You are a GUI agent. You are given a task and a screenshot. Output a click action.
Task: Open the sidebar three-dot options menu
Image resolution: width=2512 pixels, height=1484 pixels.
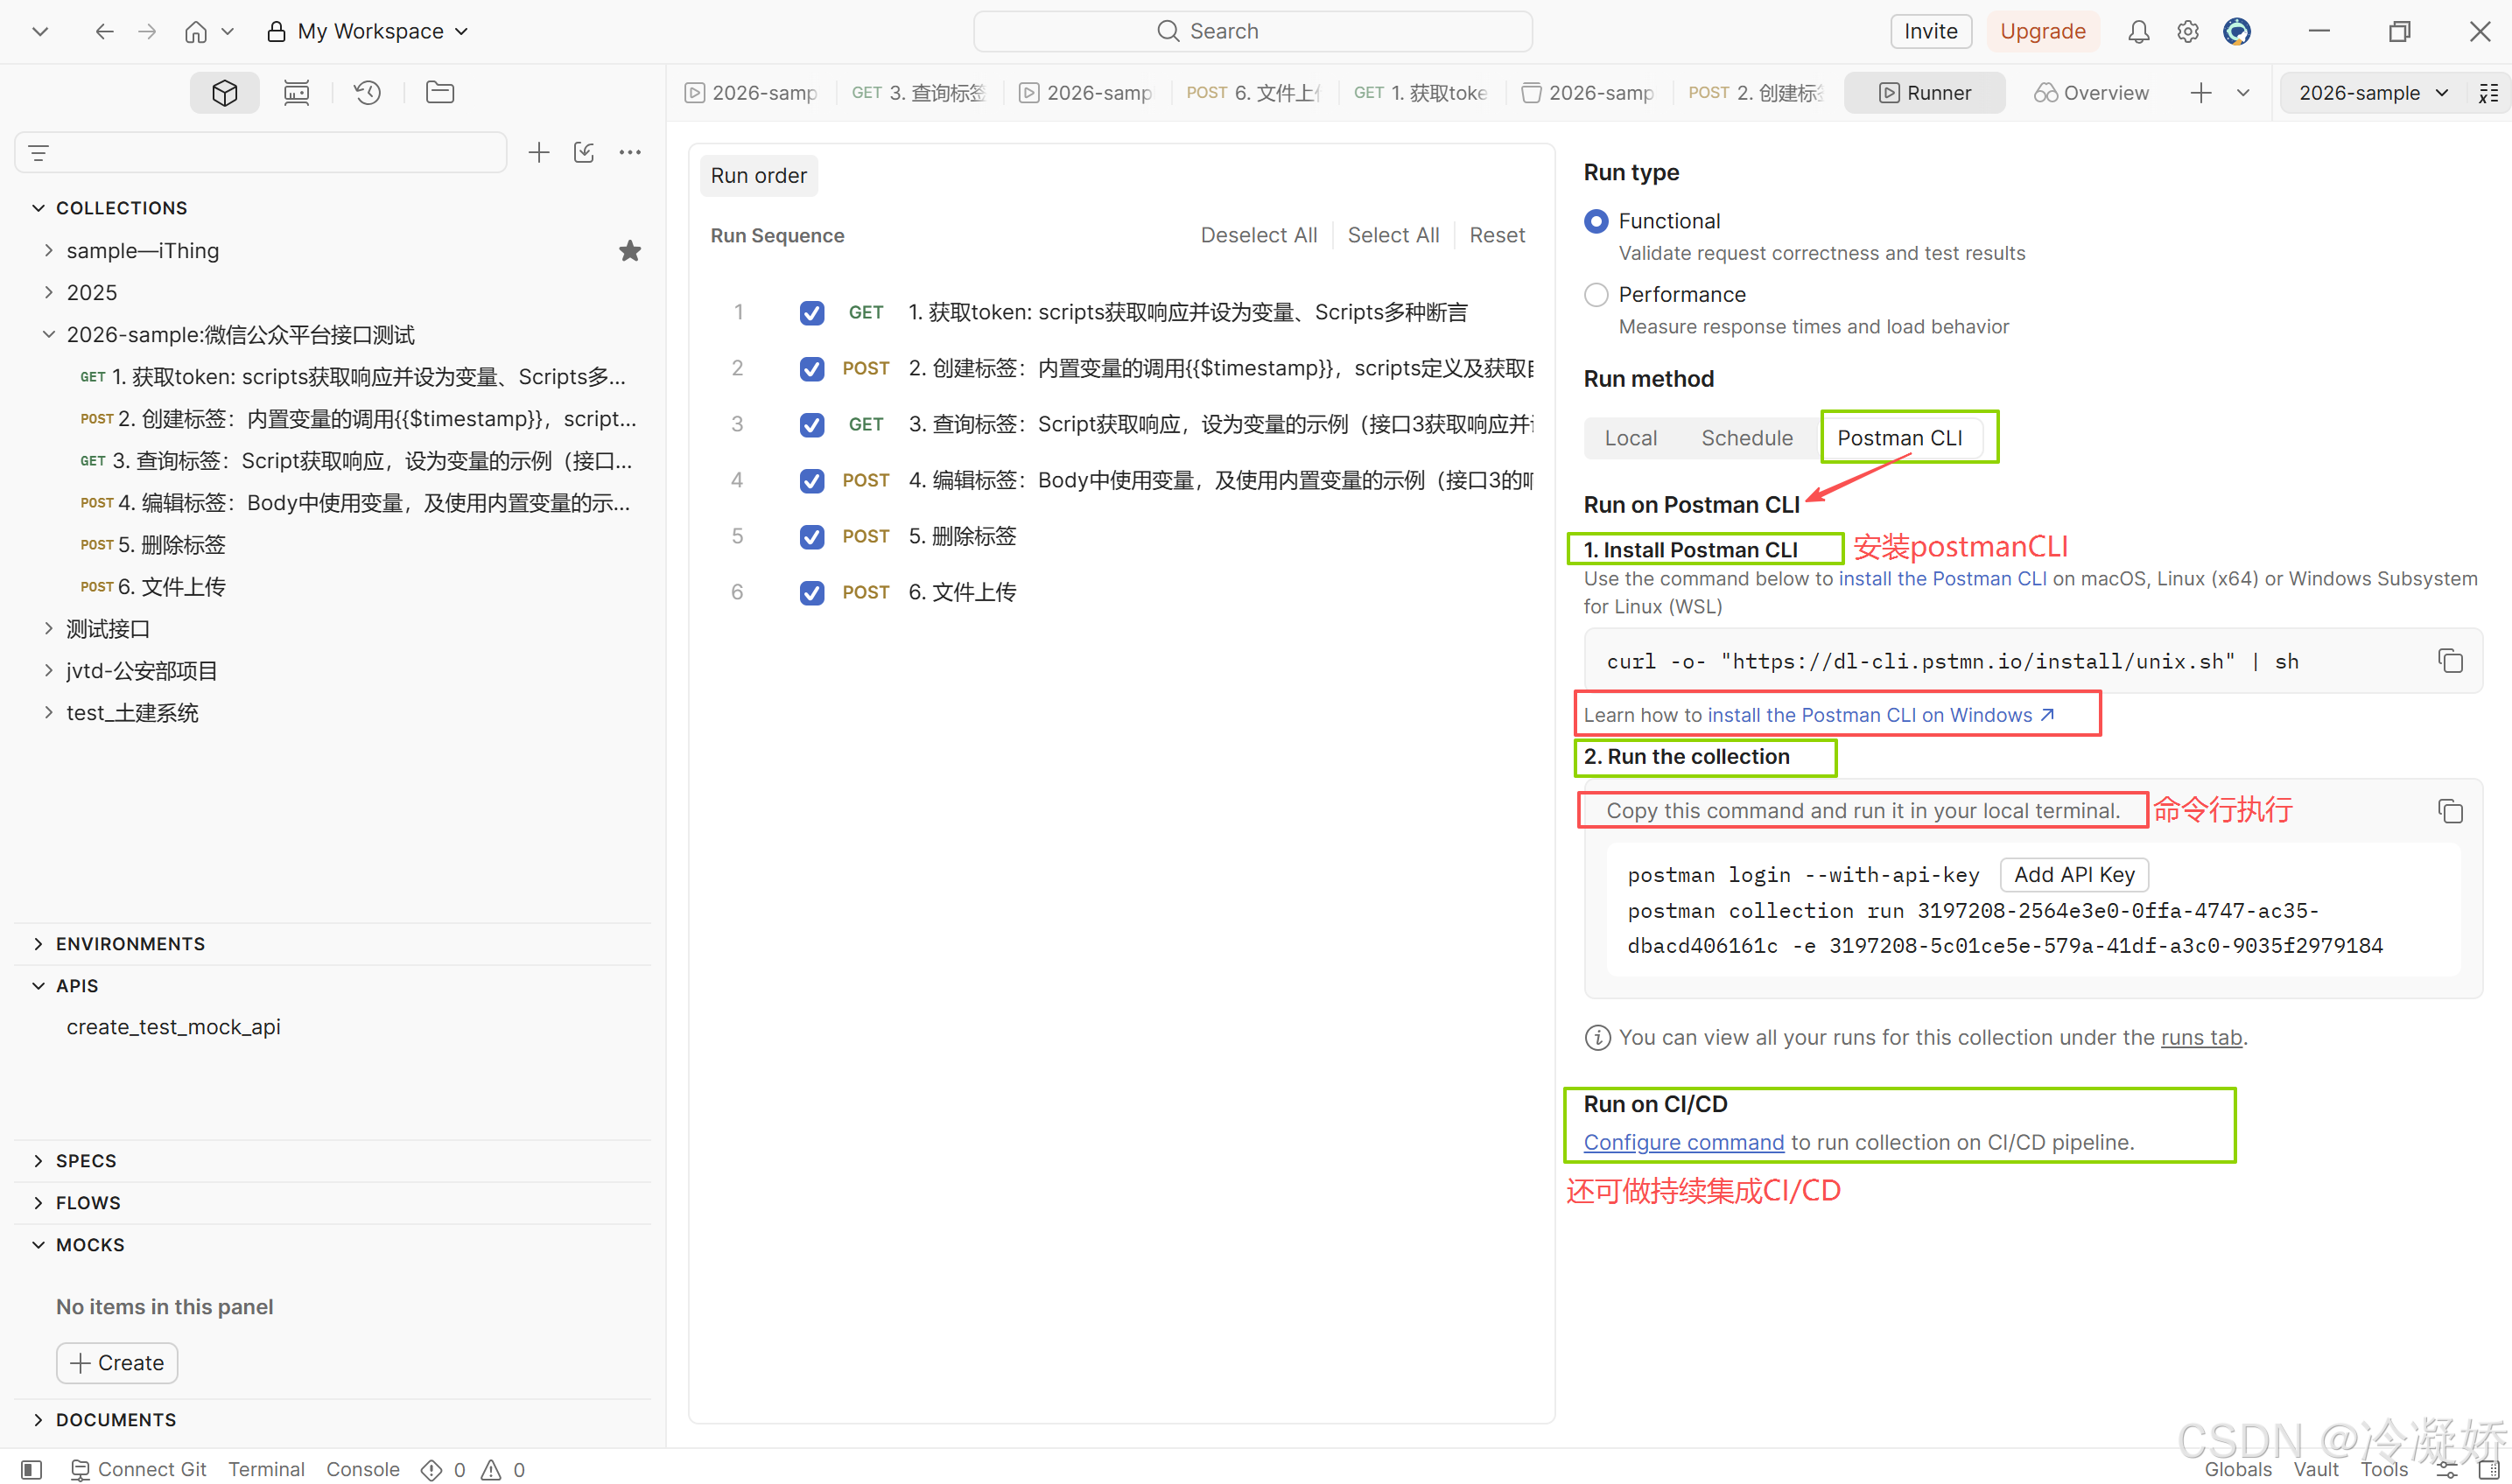tap(630, 152)
